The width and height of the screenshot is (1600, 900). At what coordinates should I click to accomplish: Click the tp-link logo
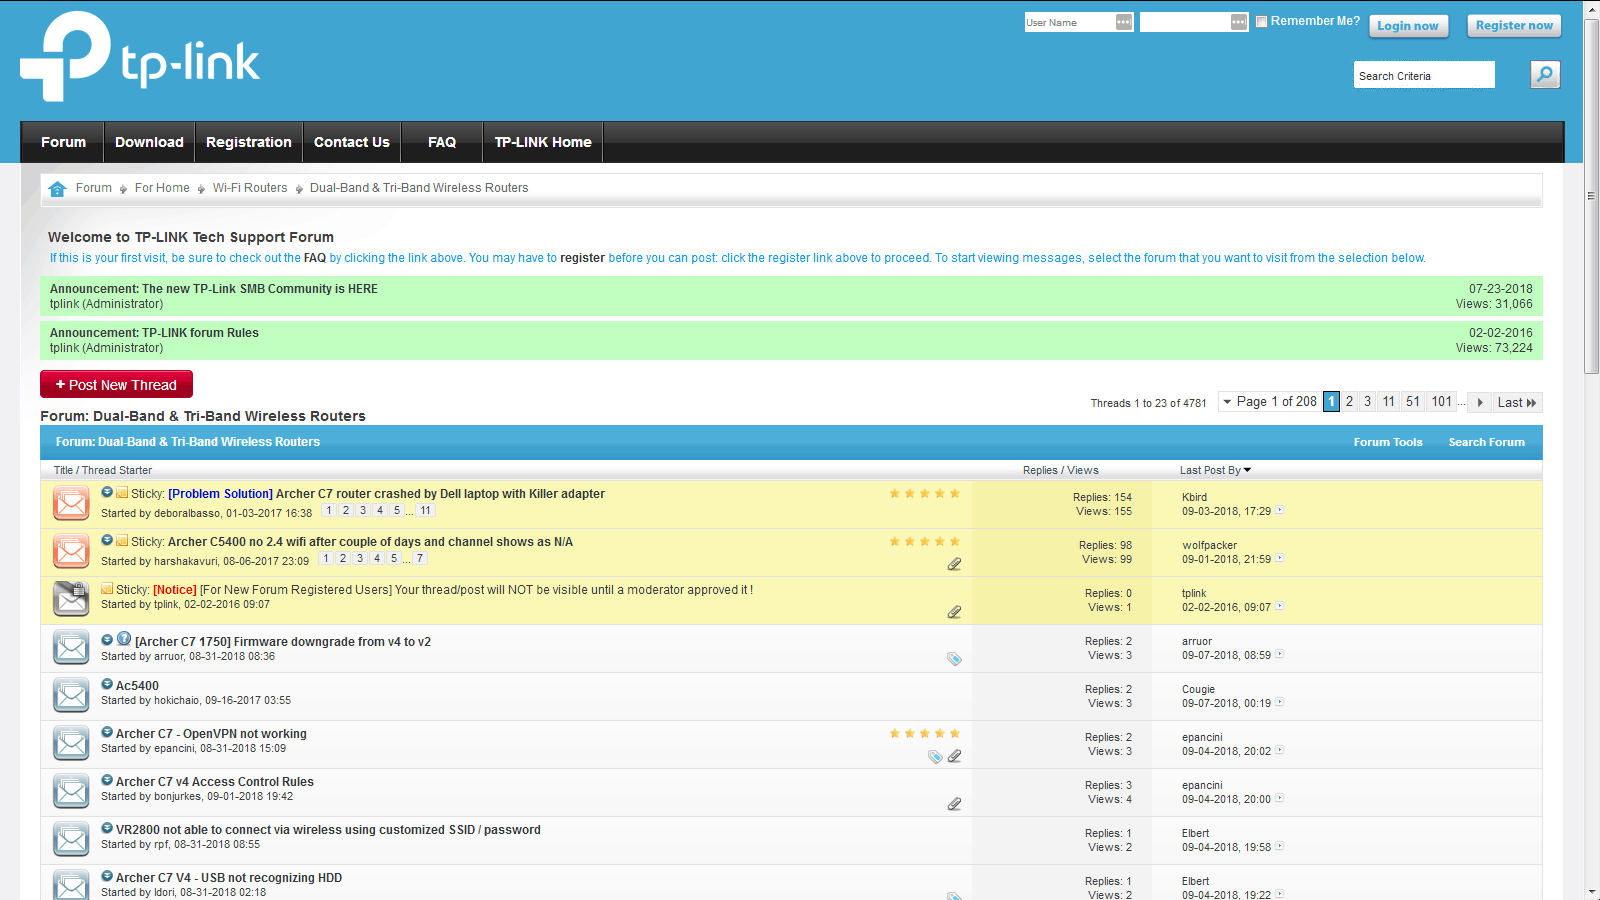click(x=140, y=57)
